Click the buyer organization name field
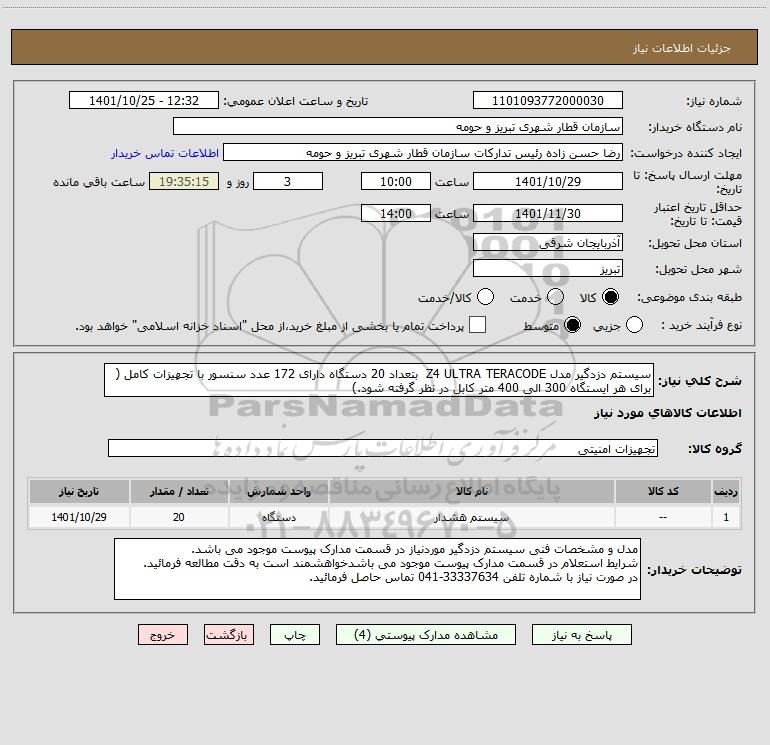This screenshot has height=745, width=770. tap(398, 127)
